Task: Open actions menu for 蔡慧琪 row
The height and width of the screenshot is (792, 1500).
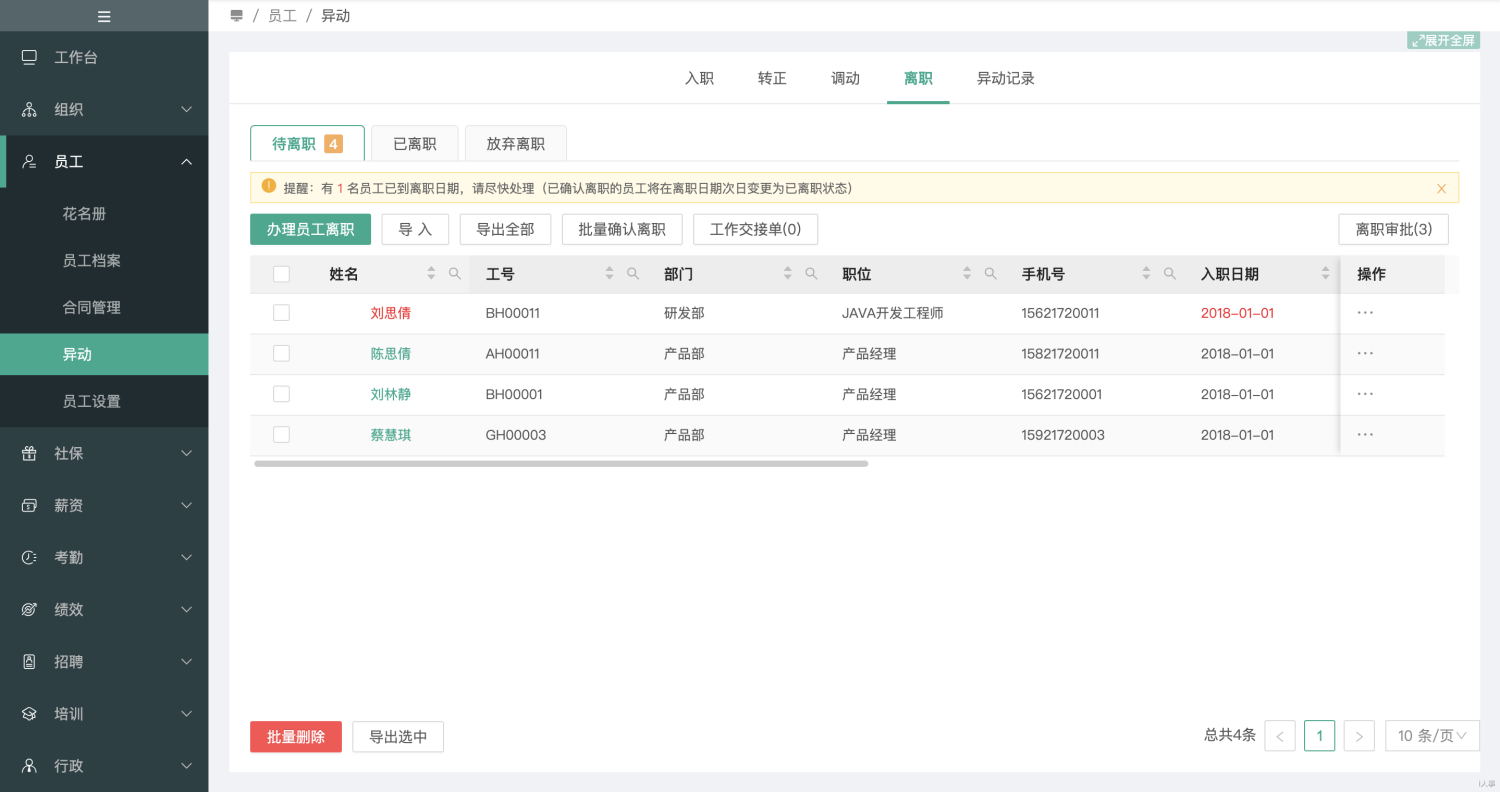Action: (1365, 434)
